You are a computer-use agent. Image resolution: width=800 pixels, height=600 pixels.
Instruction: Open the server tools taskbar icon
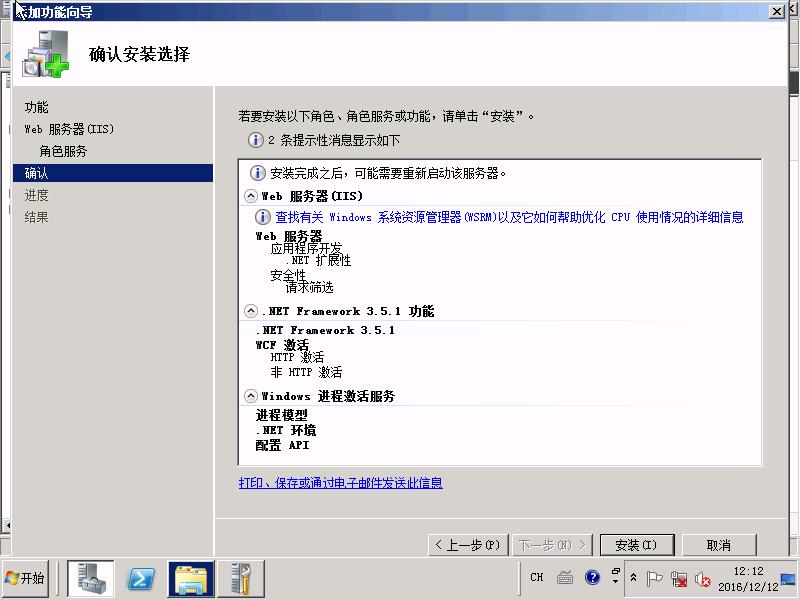tap(240, 578)
